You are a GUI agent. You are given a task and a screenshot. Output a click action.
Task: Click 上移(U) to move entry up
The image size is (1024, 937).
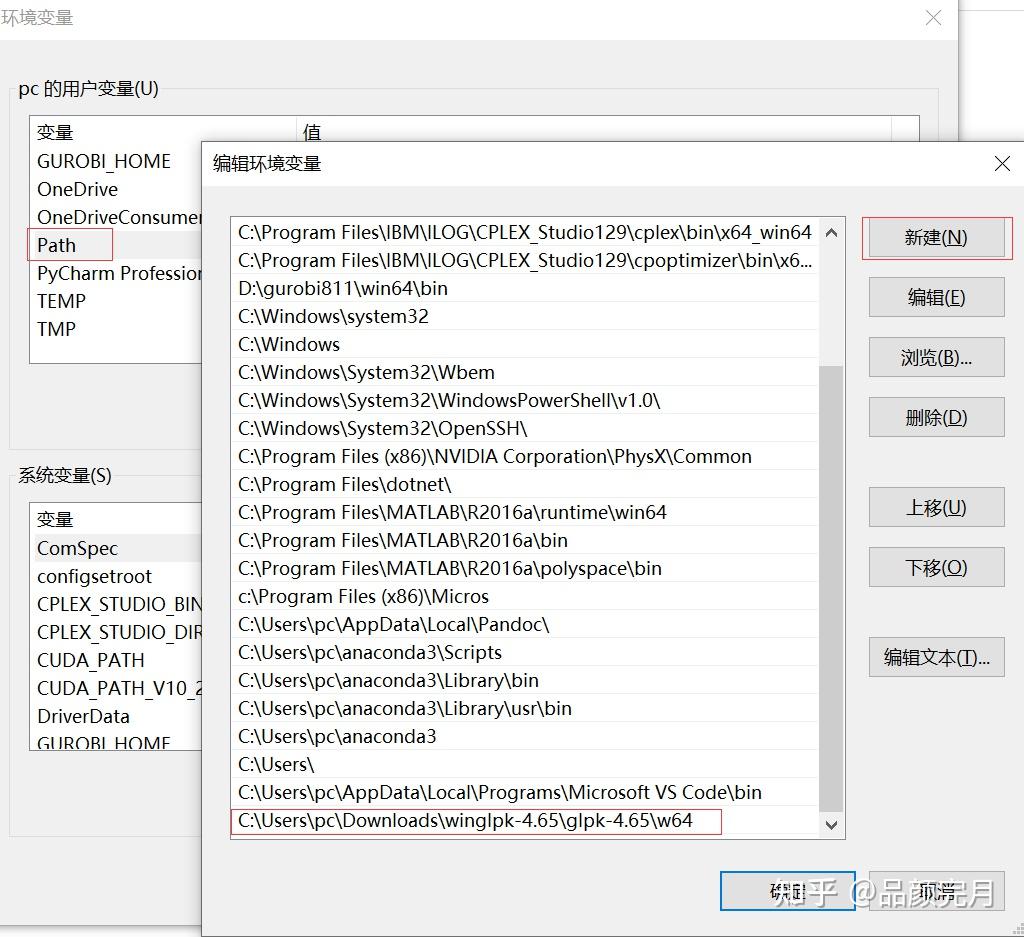click(x=936, y=507)
